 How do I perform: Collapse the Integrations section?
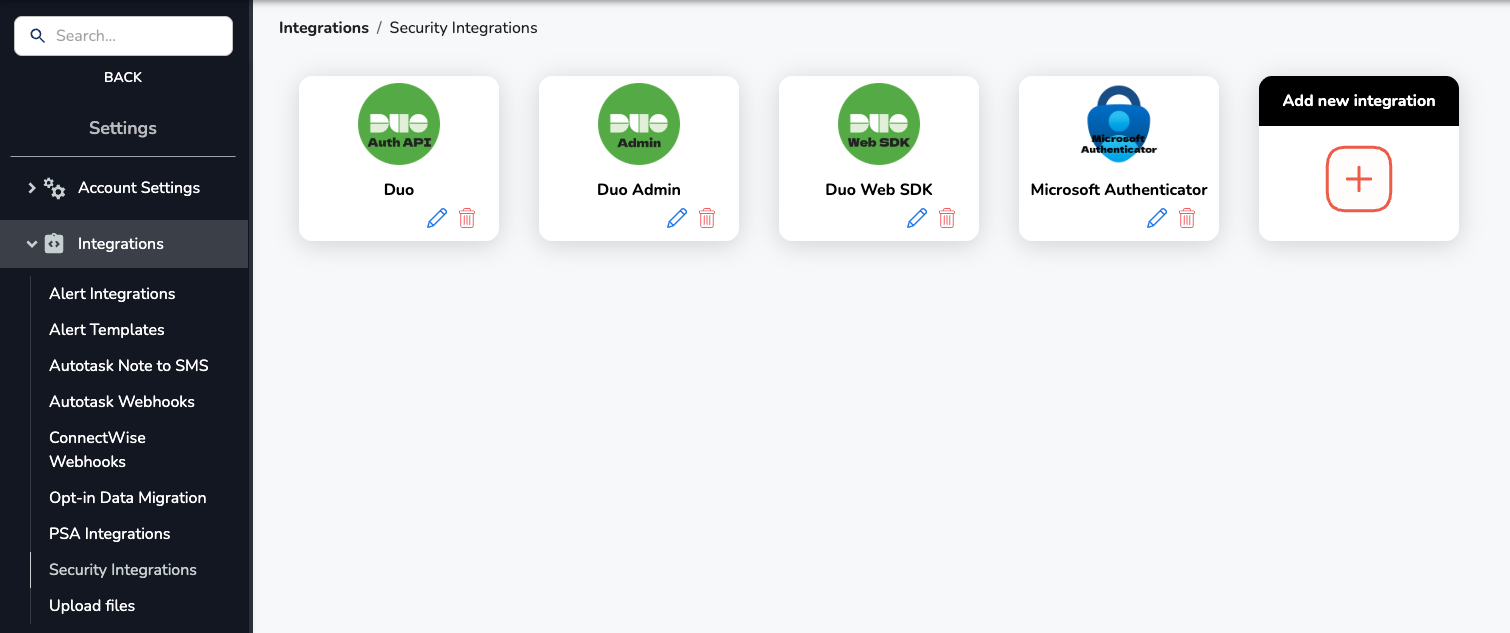point(32,244)
